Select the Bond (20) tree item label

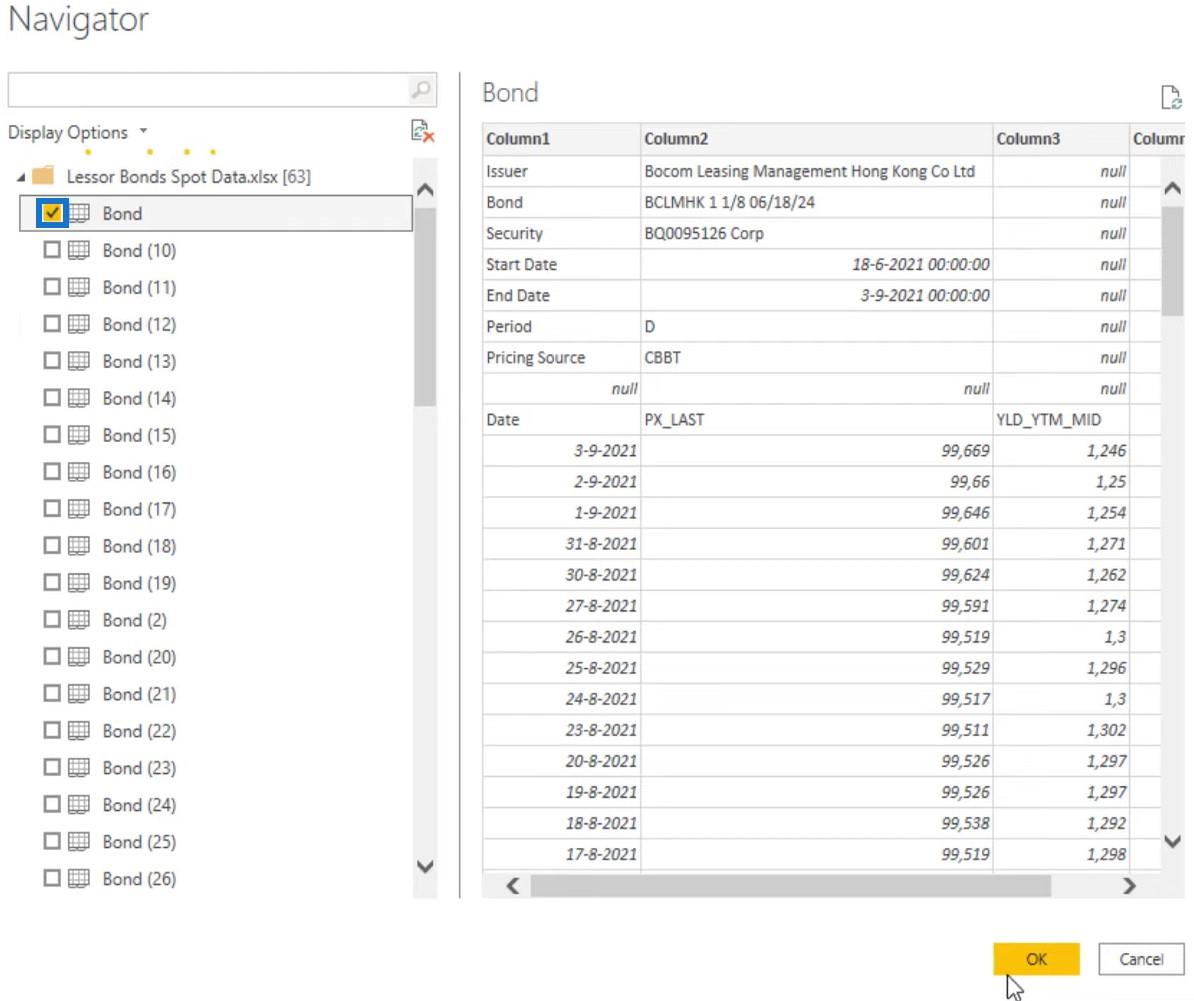(139, 657)
